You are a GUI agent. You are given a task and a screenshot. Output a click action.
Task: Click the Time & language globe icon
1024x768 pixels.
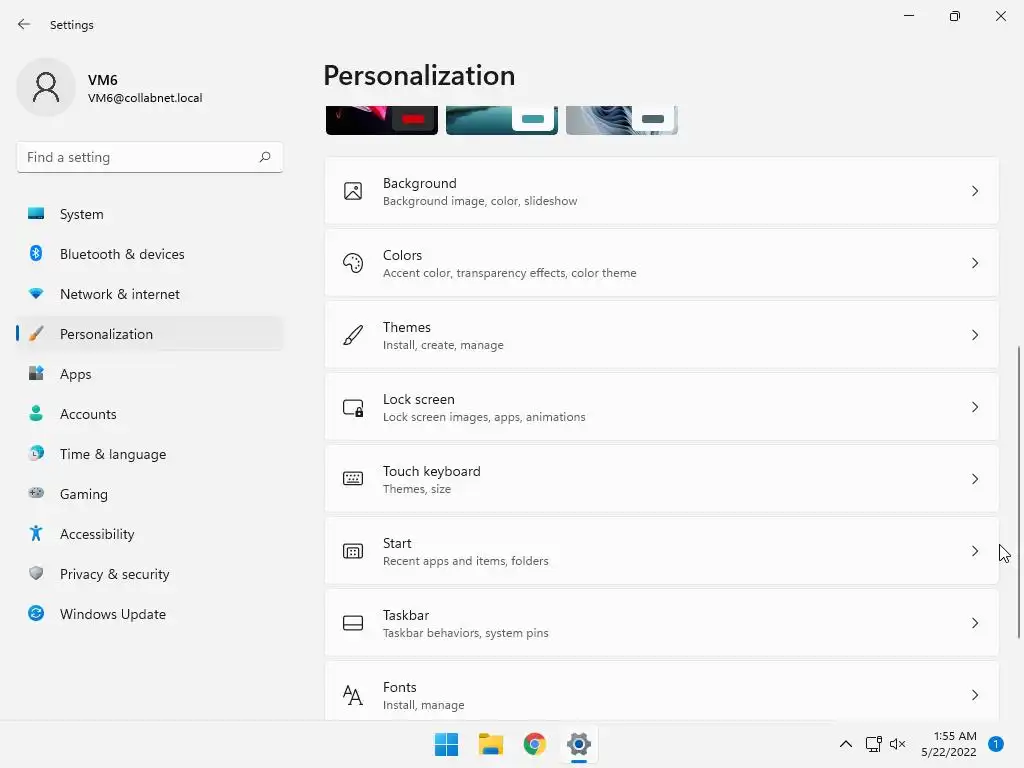(36, 453)
